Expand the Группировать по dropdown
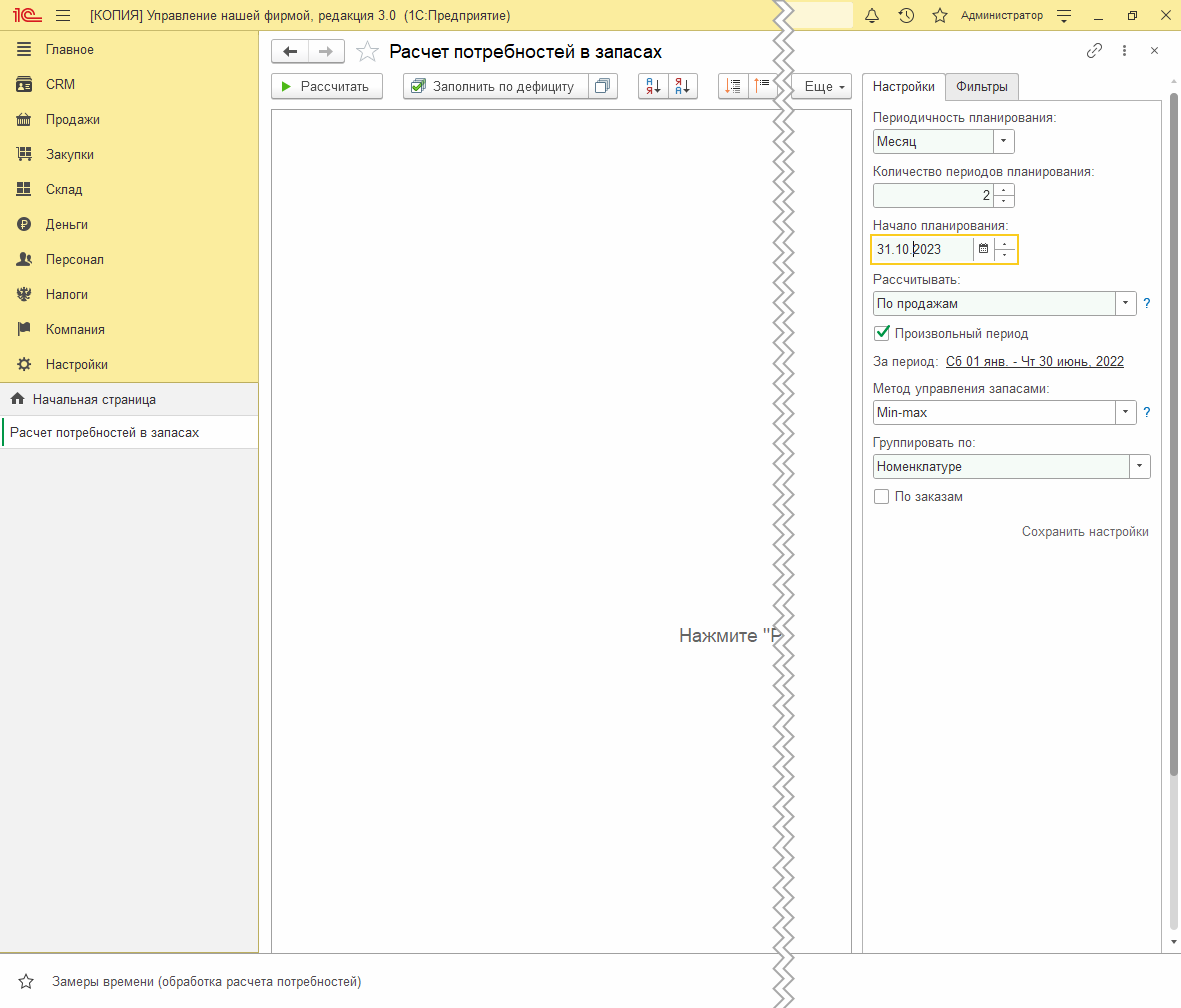 [x=1140, y=466]
